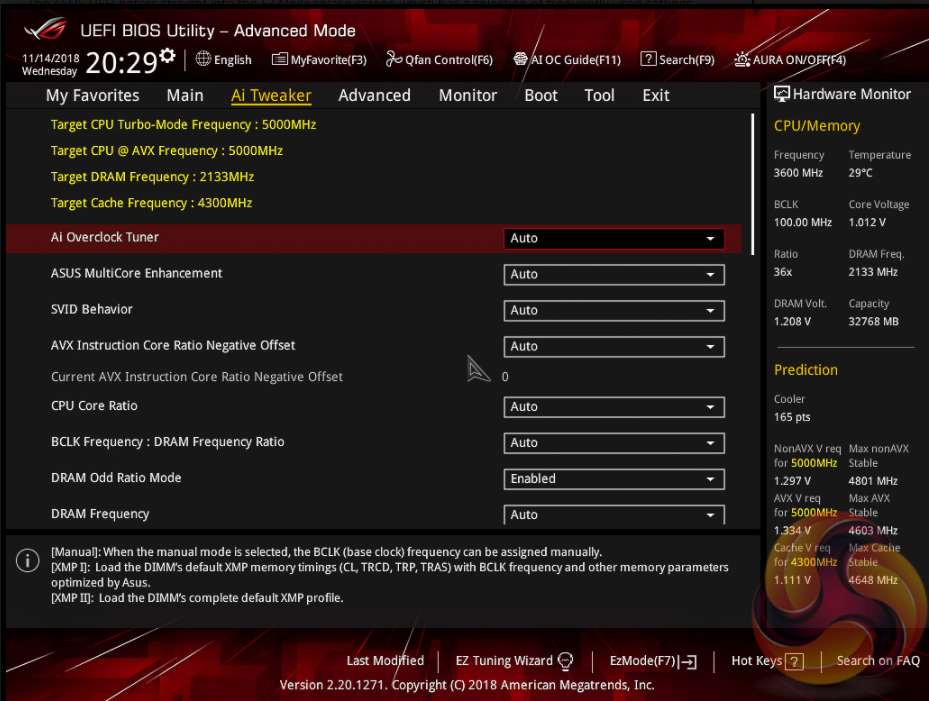Click CPU/Memory section heading

tap(817, 126)
